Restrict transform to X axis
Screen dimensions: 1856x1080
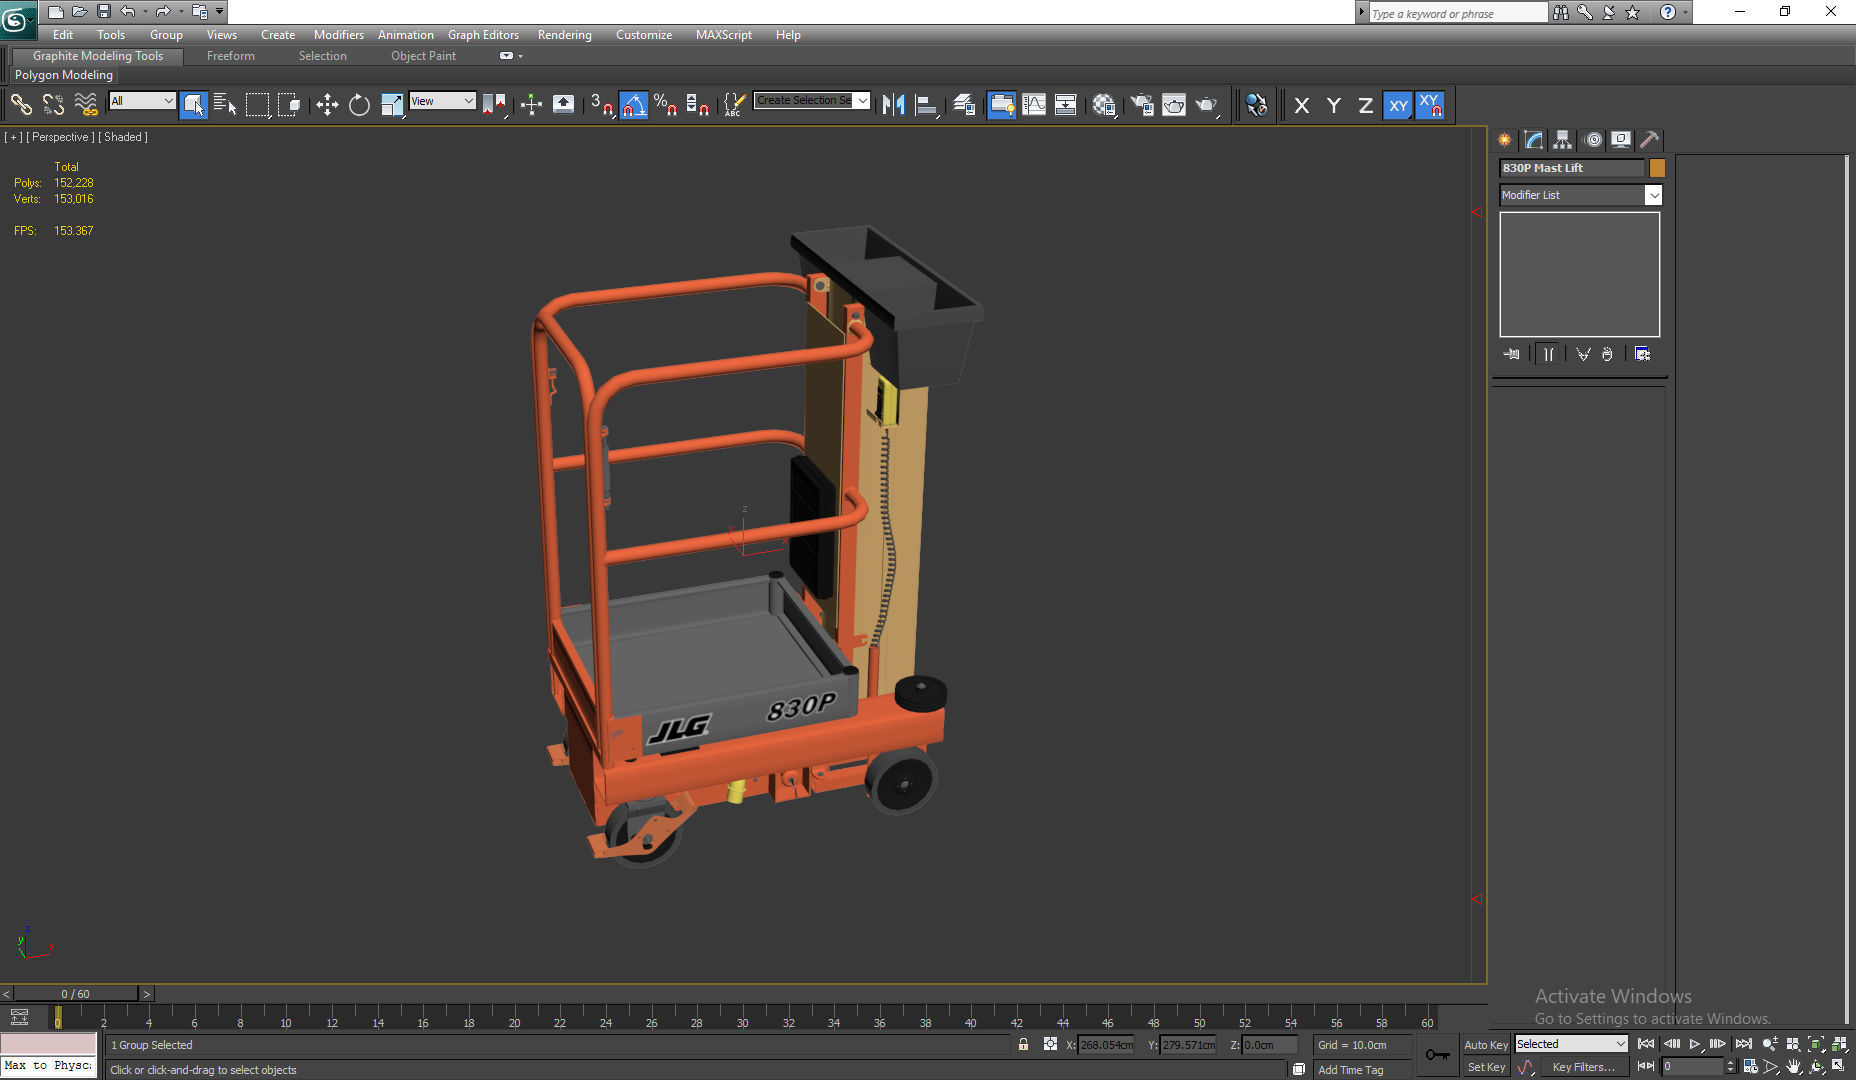tap(1301, 105)
